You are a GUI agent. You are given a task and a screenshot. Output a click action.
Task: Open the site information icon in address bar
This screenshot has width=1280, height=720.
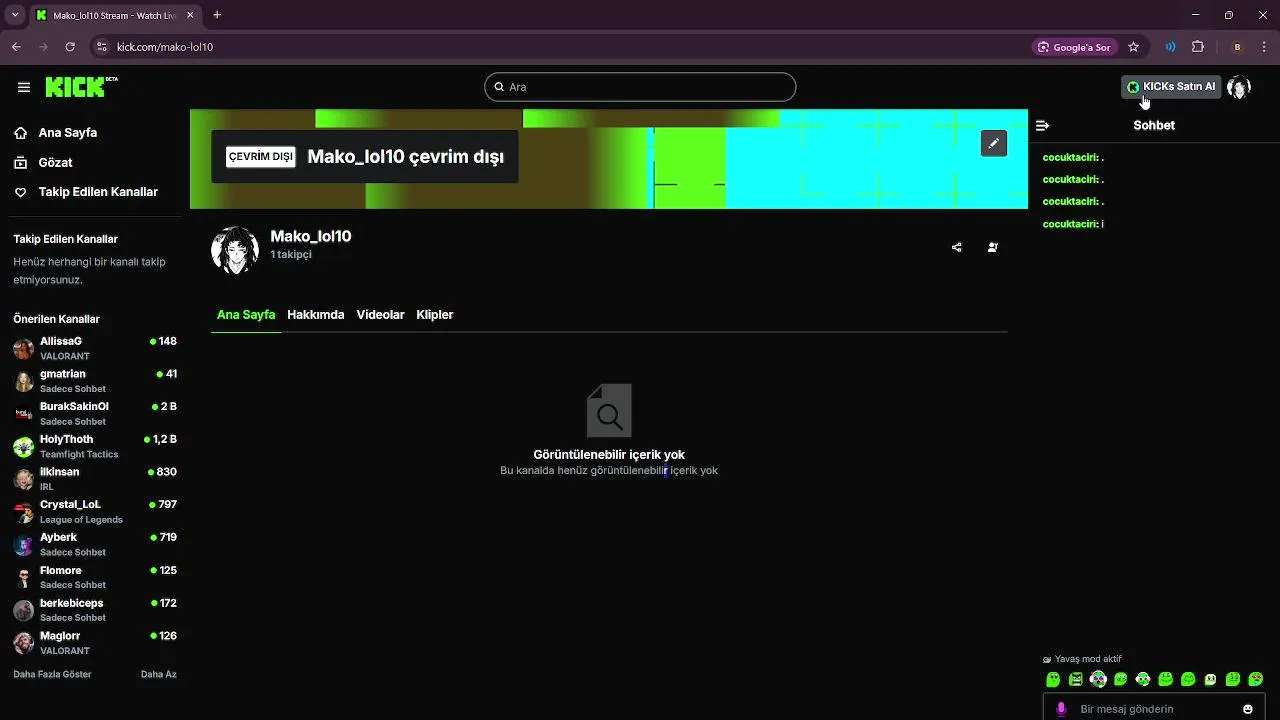(x=101, y=47)
